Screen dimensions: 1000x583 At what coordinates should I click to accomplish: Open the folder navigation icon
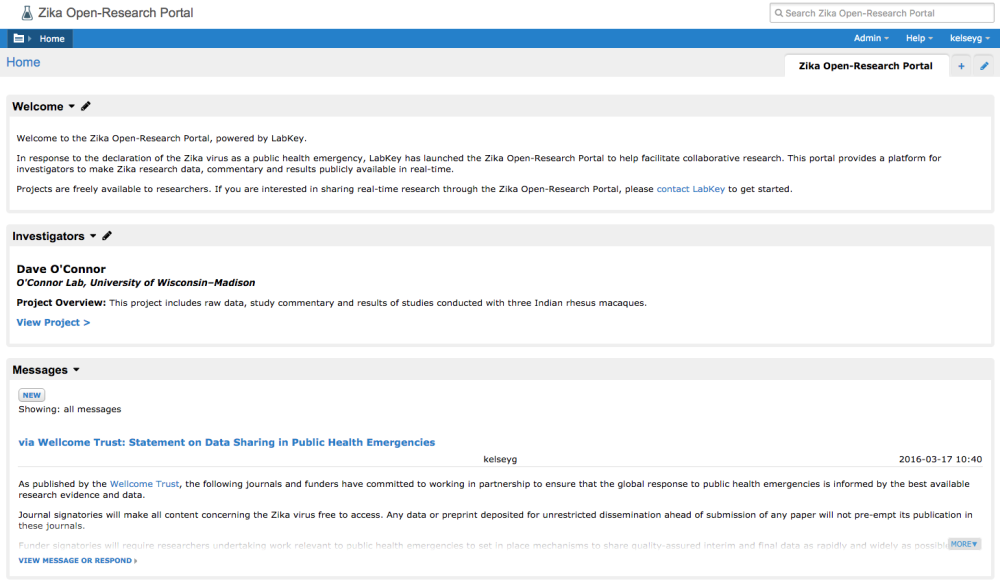19,38
